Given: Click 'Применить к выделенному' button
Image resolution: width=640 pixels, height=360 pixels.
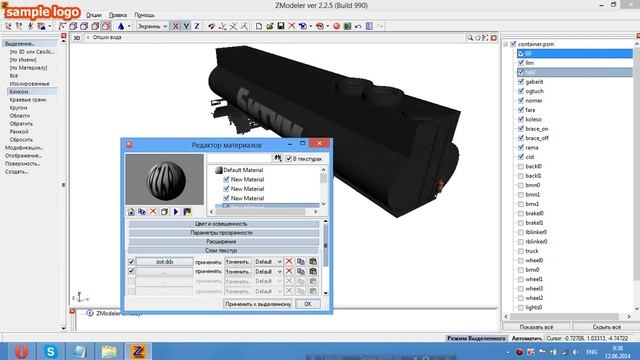Looking at the screenshot, I should click(258, 304).
